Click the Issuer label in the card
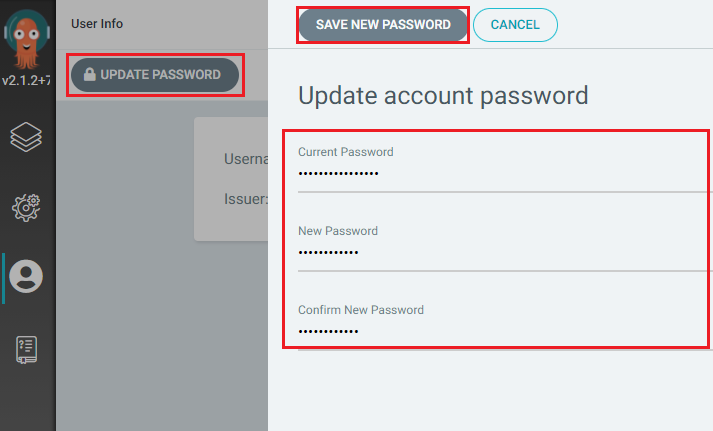 click(245, 199)
